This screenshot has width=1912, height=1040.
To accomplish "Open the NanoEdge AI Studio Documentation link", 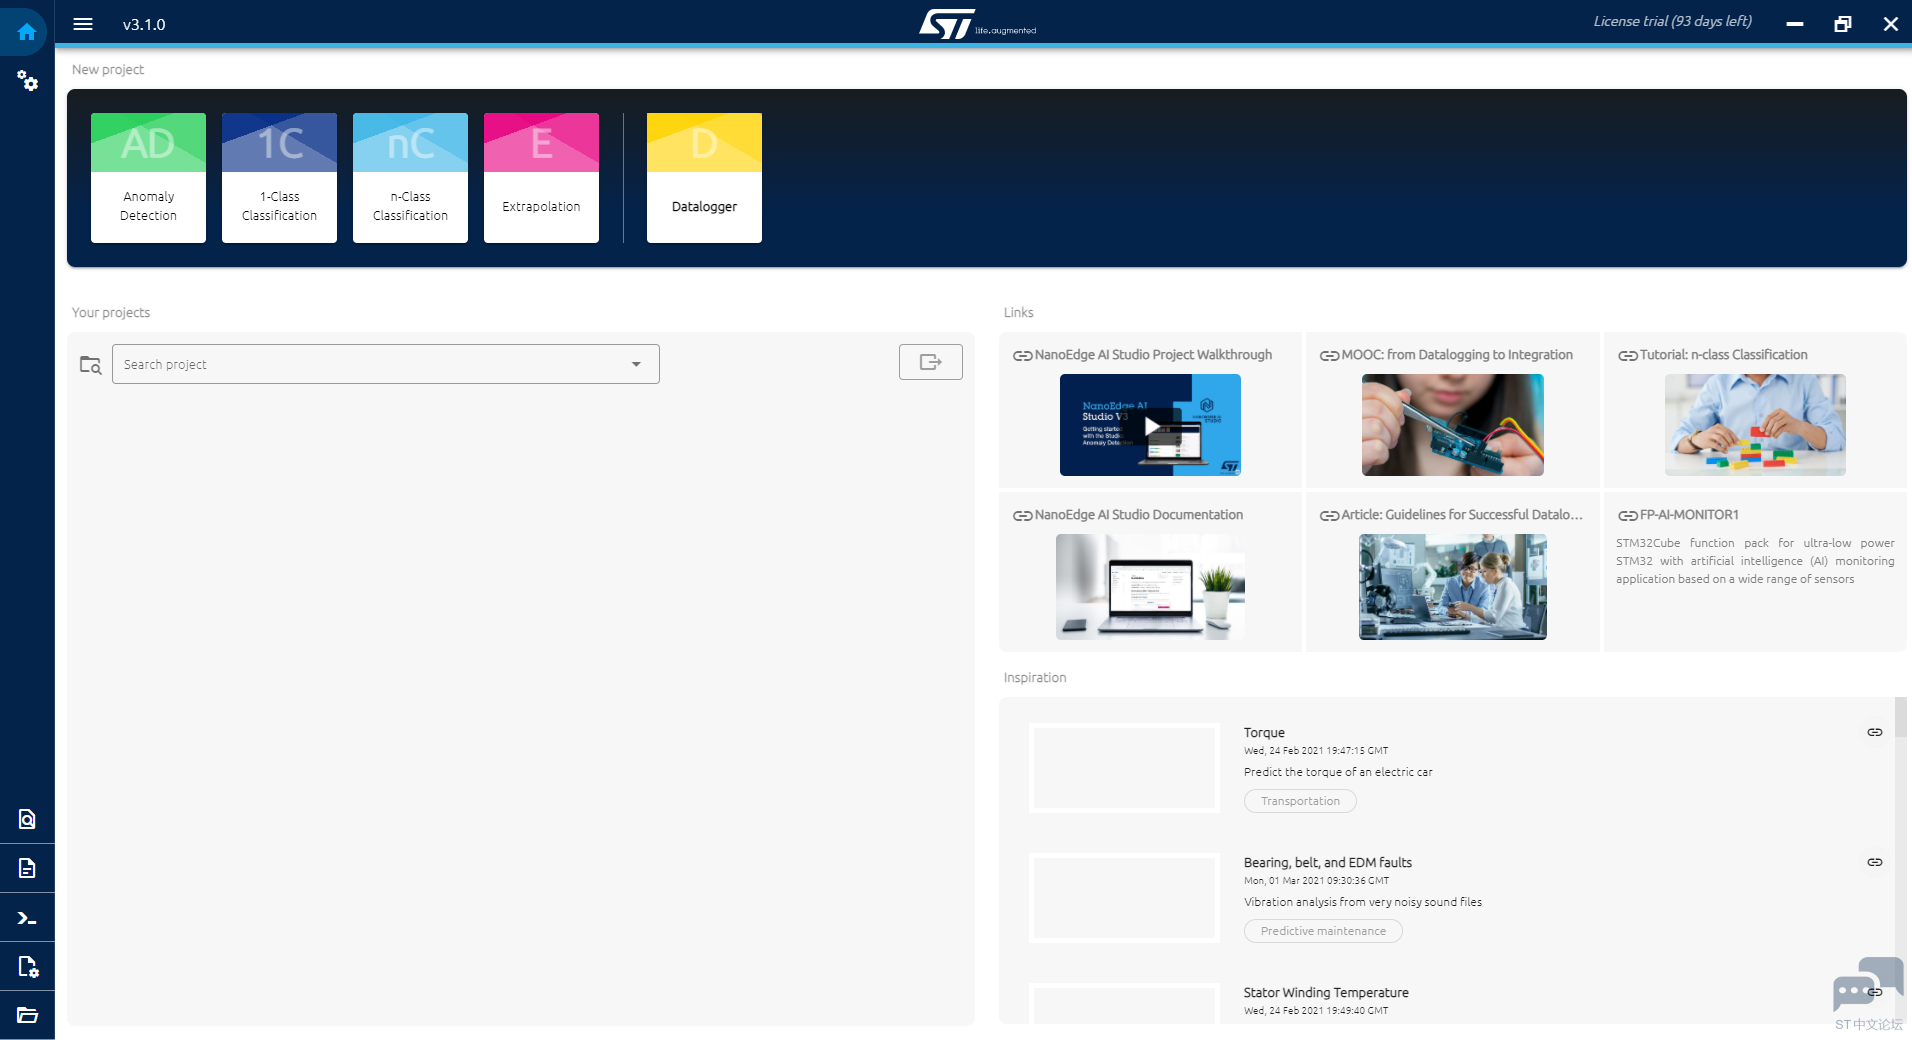I will 1139,515.
